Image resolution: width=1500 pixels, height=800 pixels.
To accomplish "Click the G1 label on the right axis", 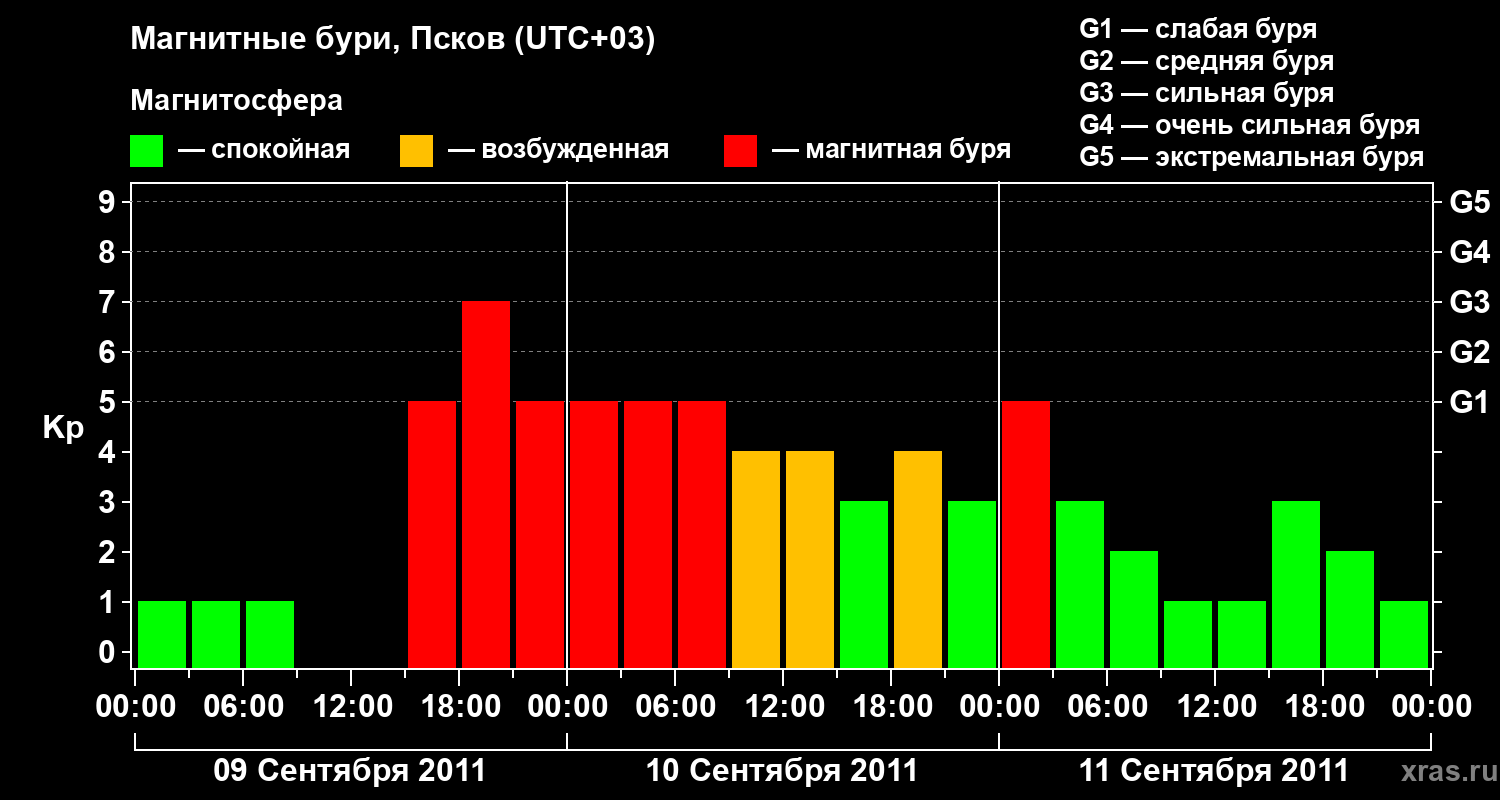I will pyautogui.click(x=1469, y=402).
